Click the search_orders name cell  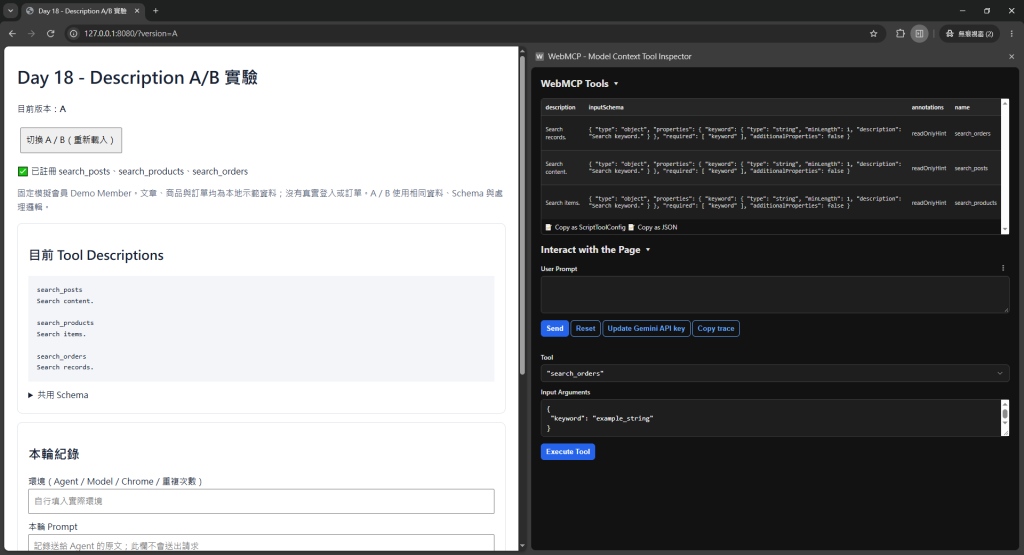click(972, 133)
